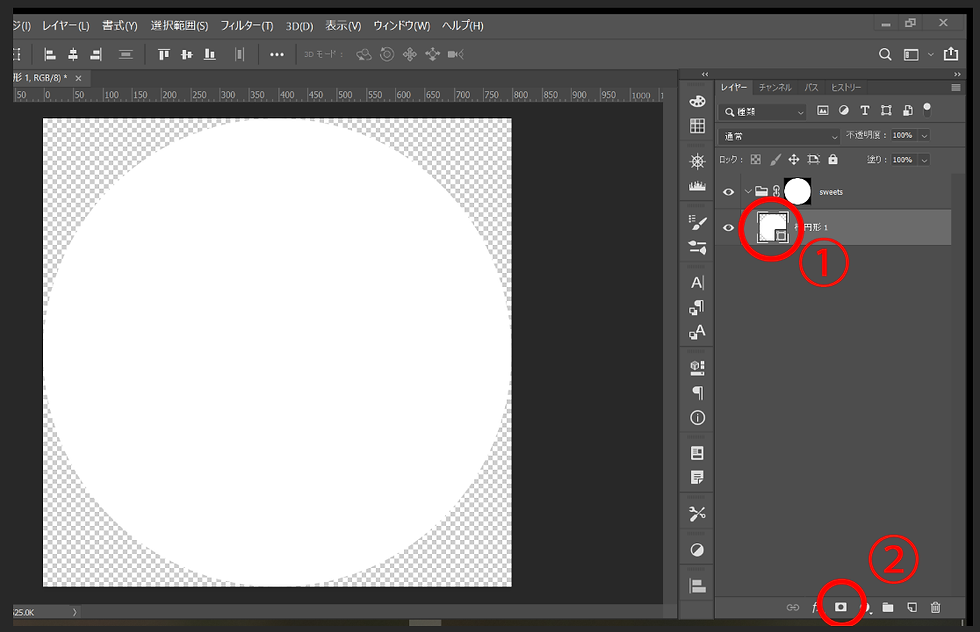This screenshot has height=632, width=980.
Task: Align vertical centers in options bar
Action: pyautogui.click(x=186, y=55)
